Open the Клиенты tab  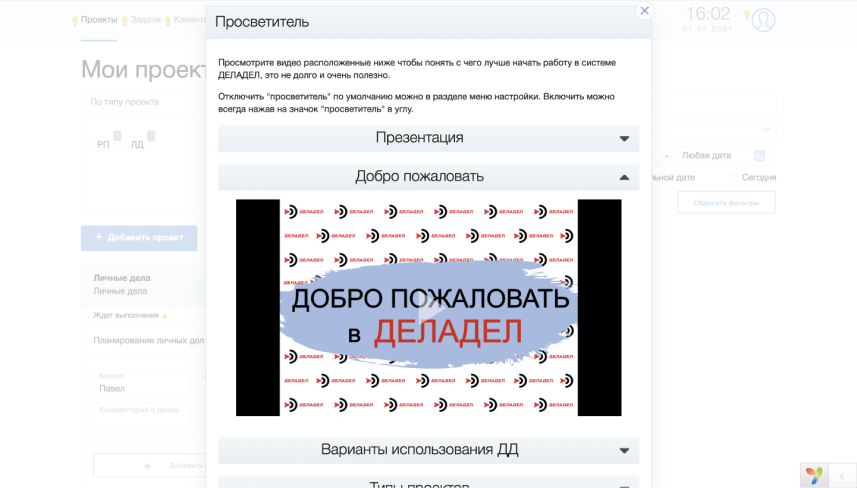coord(189,20)
